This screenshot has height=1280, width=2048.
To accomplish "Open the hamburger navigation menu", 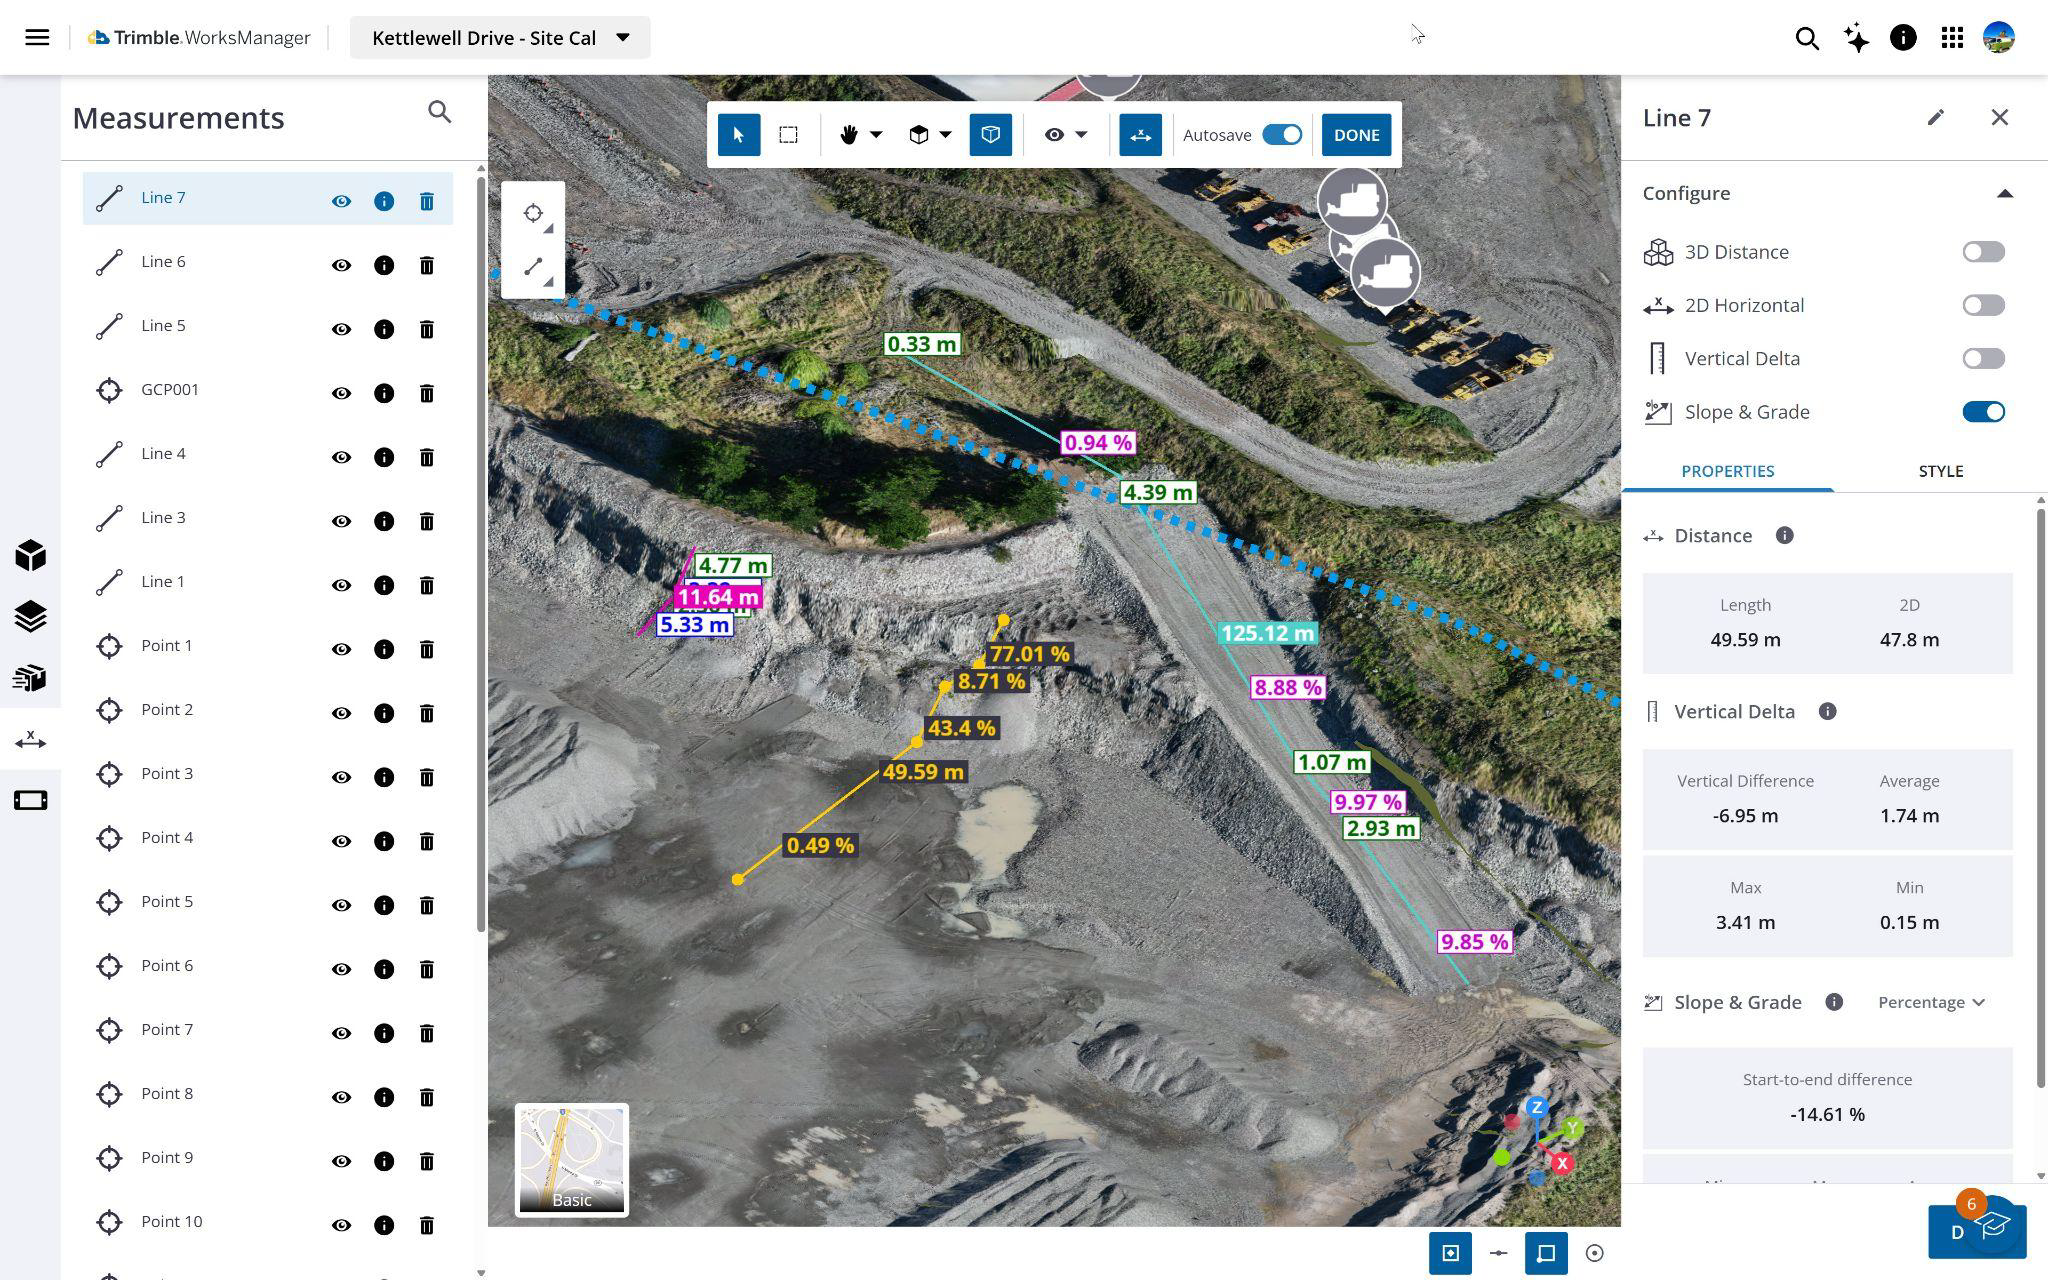I will pos(37,37).
